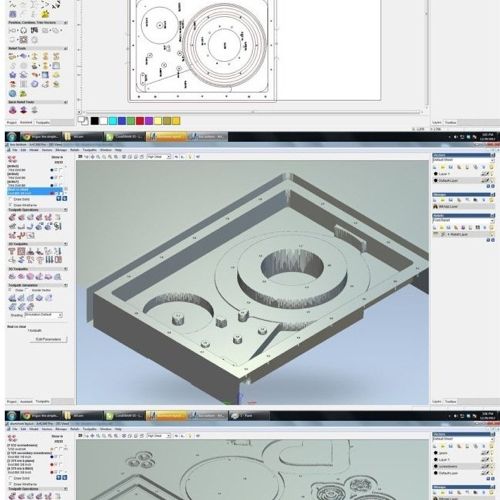
Task: Open the highlighted ArtCAM taskbar button, middle taskbar
Action: 166,137
